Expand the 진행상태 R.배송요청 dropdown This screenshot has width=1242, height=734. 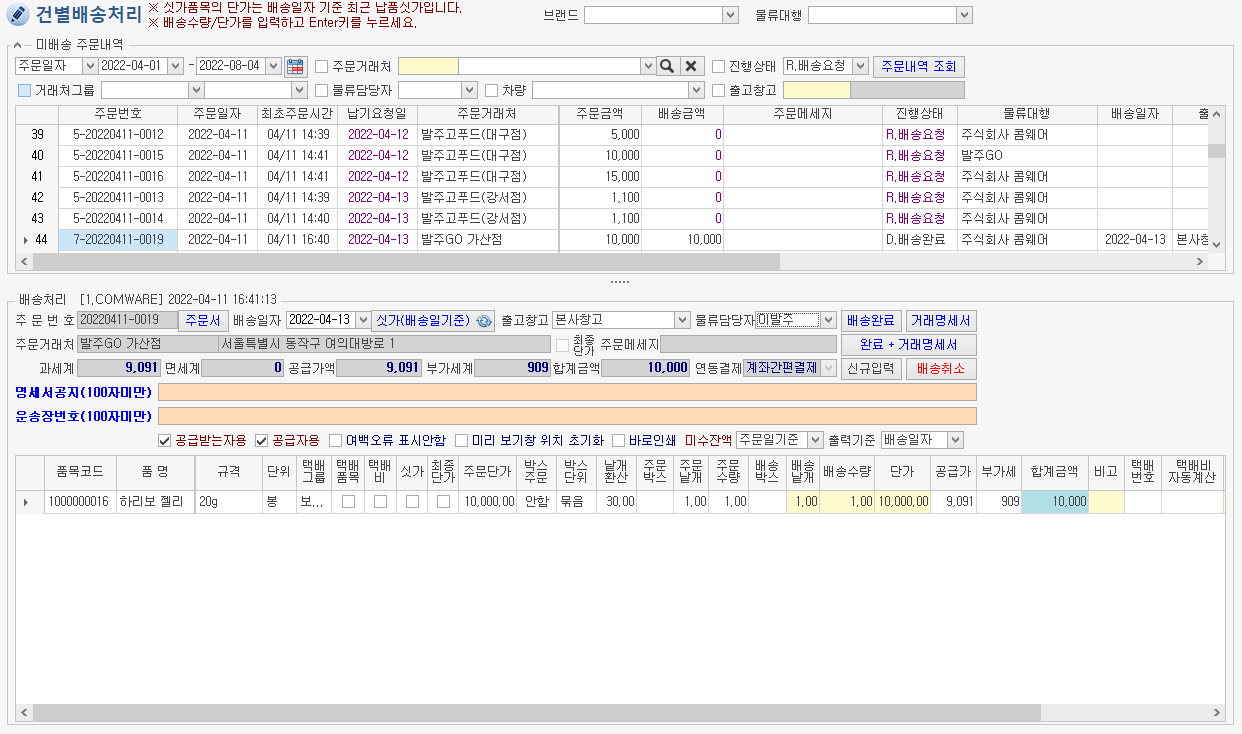861,66
